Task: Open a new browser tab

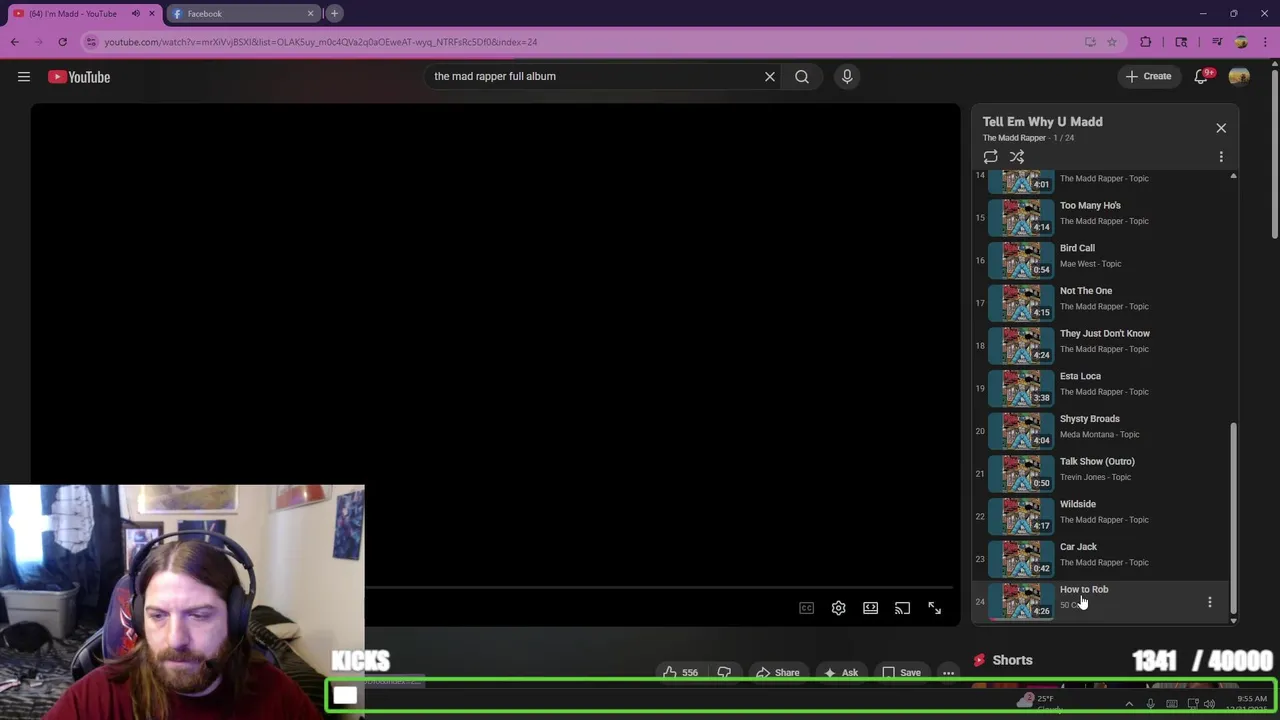Action: [x=335, y=14]
